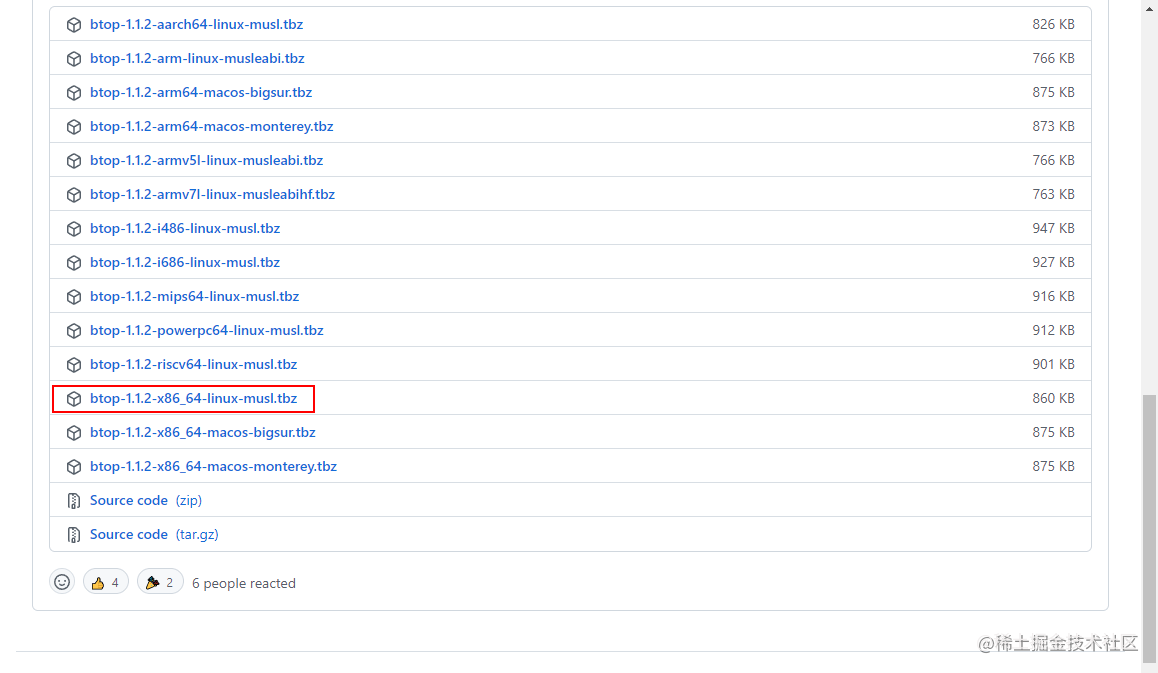Click package icon beside btop-1.1.2-i486-linux-musl.tbz
Image resolution: width=1158 pixels, height=673 pixels.
(74, 228)
